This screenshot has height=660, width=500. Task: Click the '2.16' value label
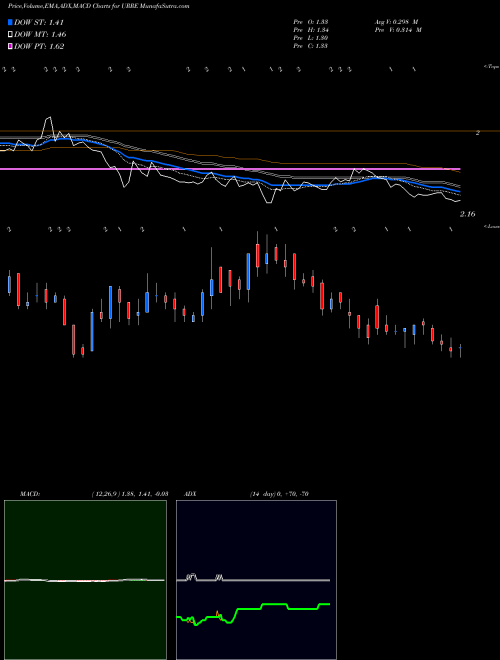click(x=468, y=214)
